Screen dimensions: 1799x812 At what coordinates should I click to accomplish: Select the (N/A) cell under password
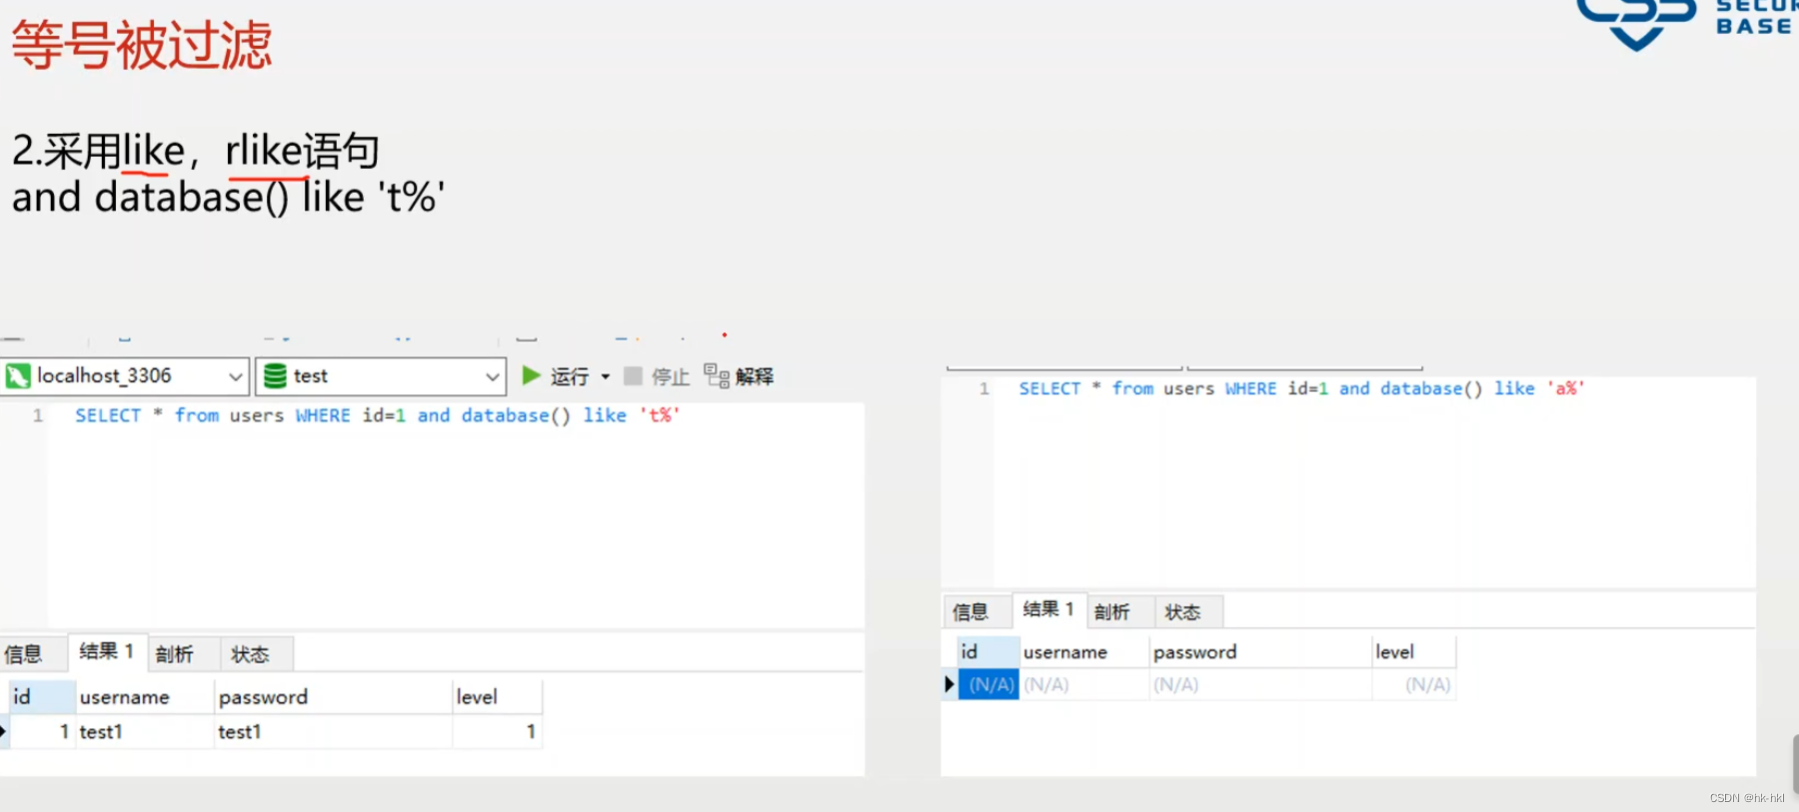[x=1261, y=685]
